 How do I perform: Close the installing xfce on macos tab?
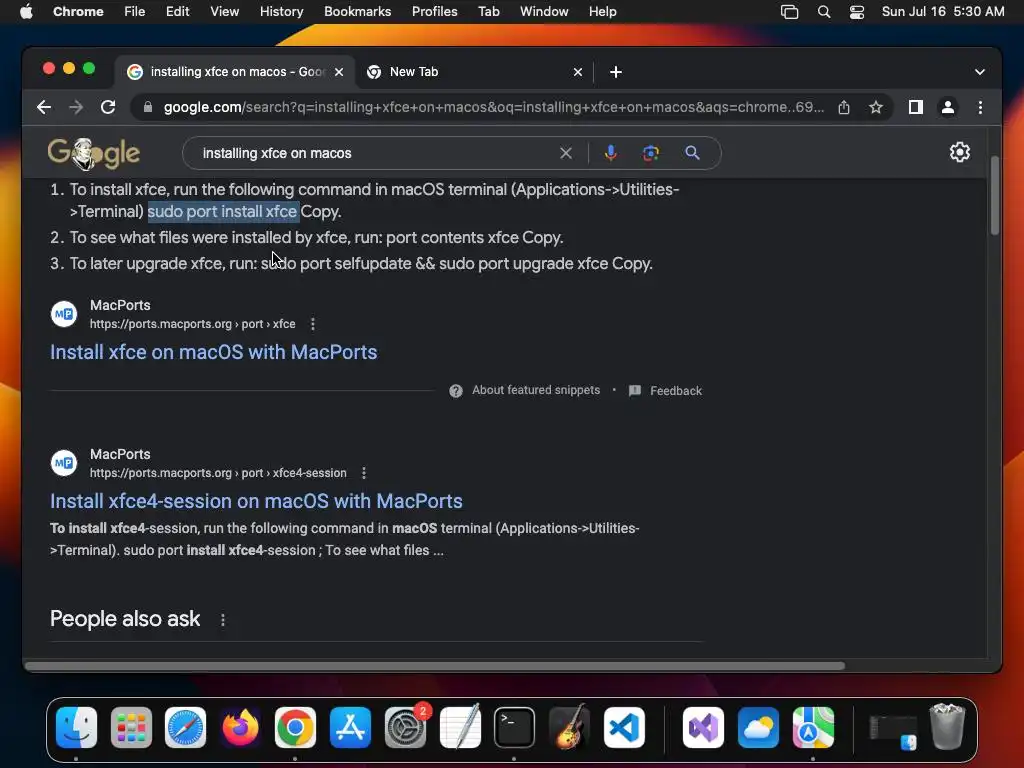pyautogui.click(x=339, y=72)
